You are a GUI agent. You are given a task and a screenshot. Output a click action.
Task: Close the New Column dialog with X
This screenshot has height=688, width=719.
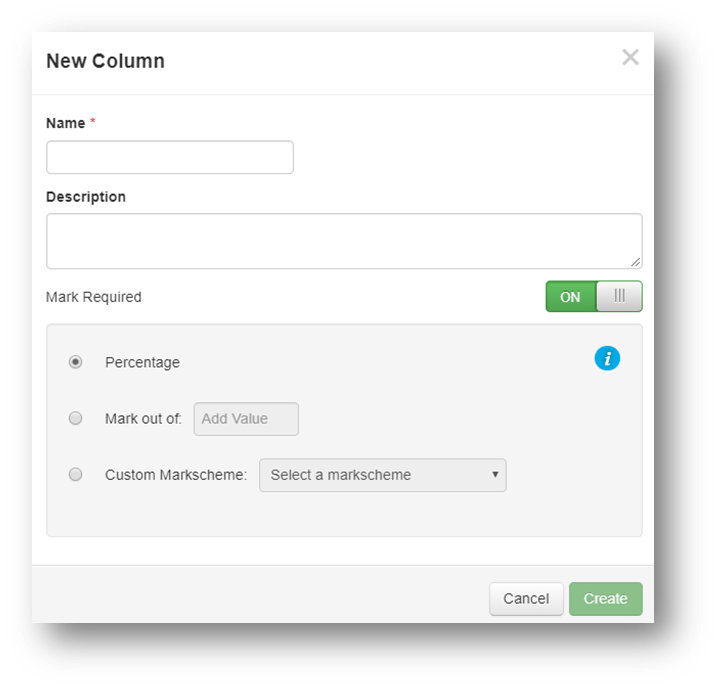630,57
